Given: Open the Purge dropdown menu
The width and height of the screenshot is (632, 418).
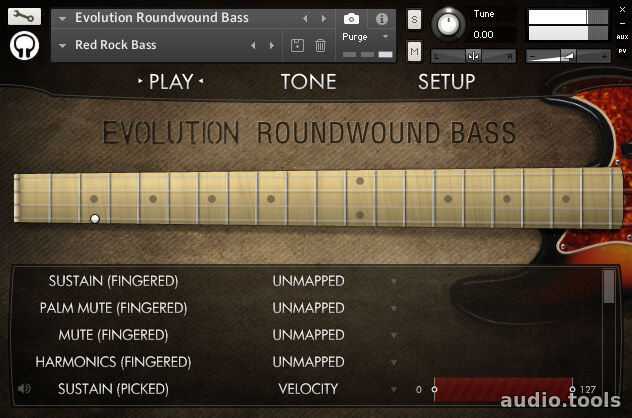Looking at the screenshot, I should coord(385,37).
